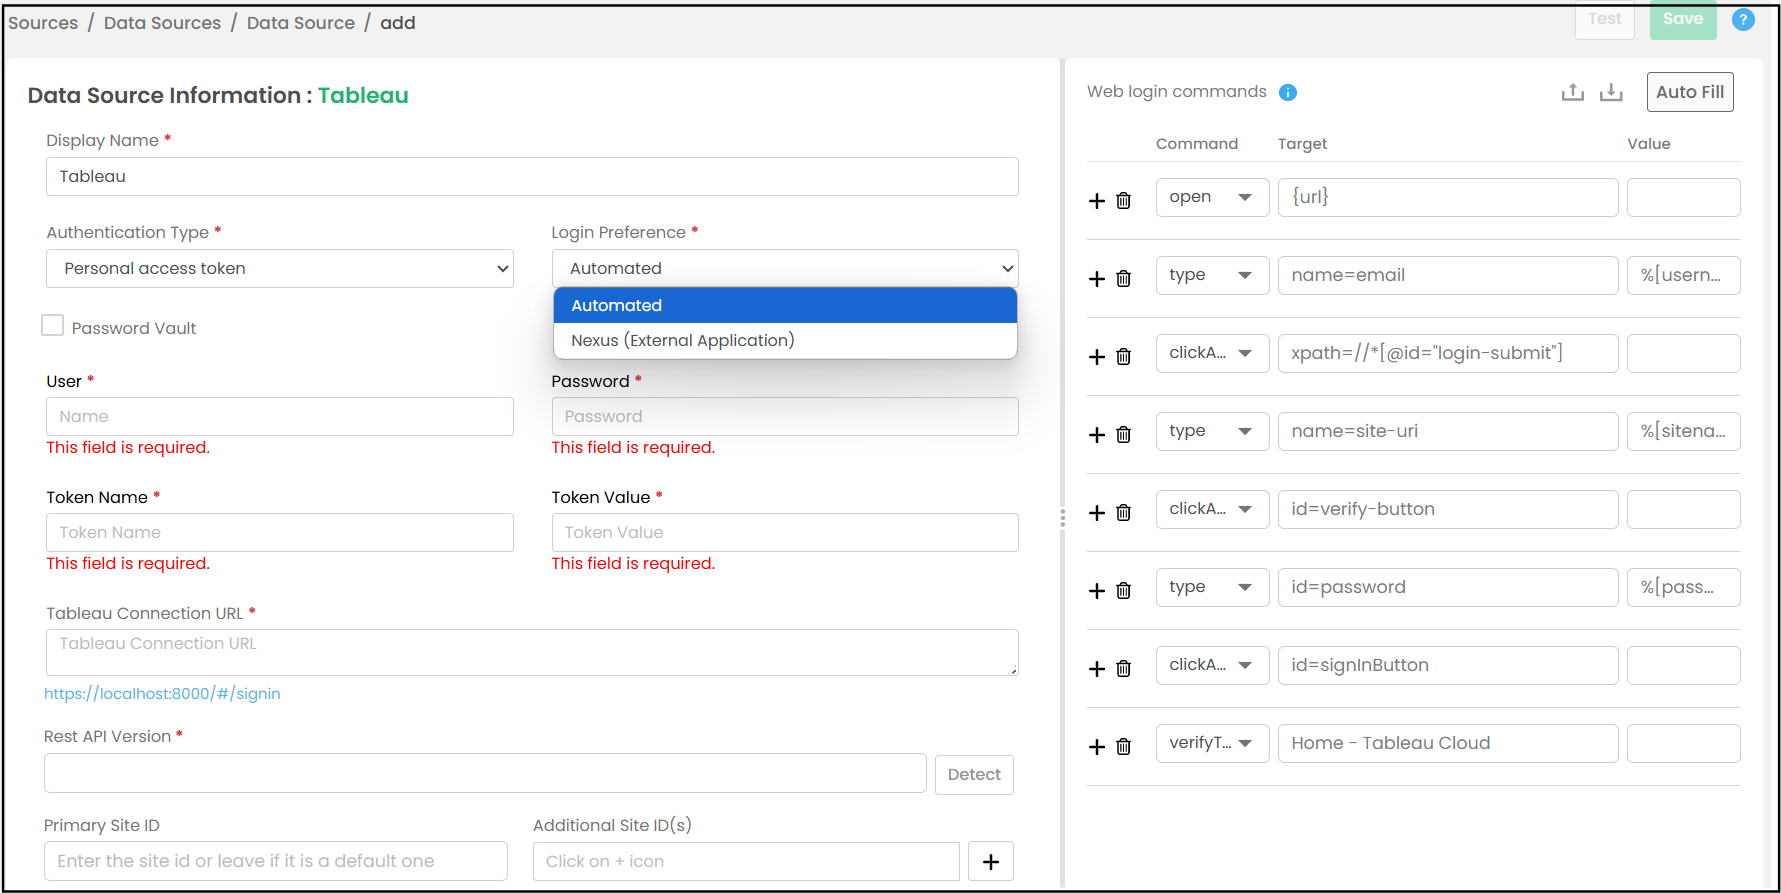Delete the open {url} command row
This screenshot has width=1781, height=893.
click(x=1124, y=201)
